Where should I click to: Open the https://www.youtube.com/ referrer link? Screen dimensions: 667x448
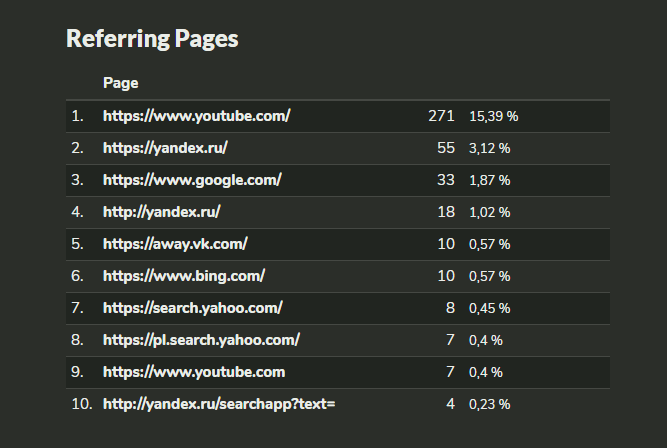click(x=197, y=116)
